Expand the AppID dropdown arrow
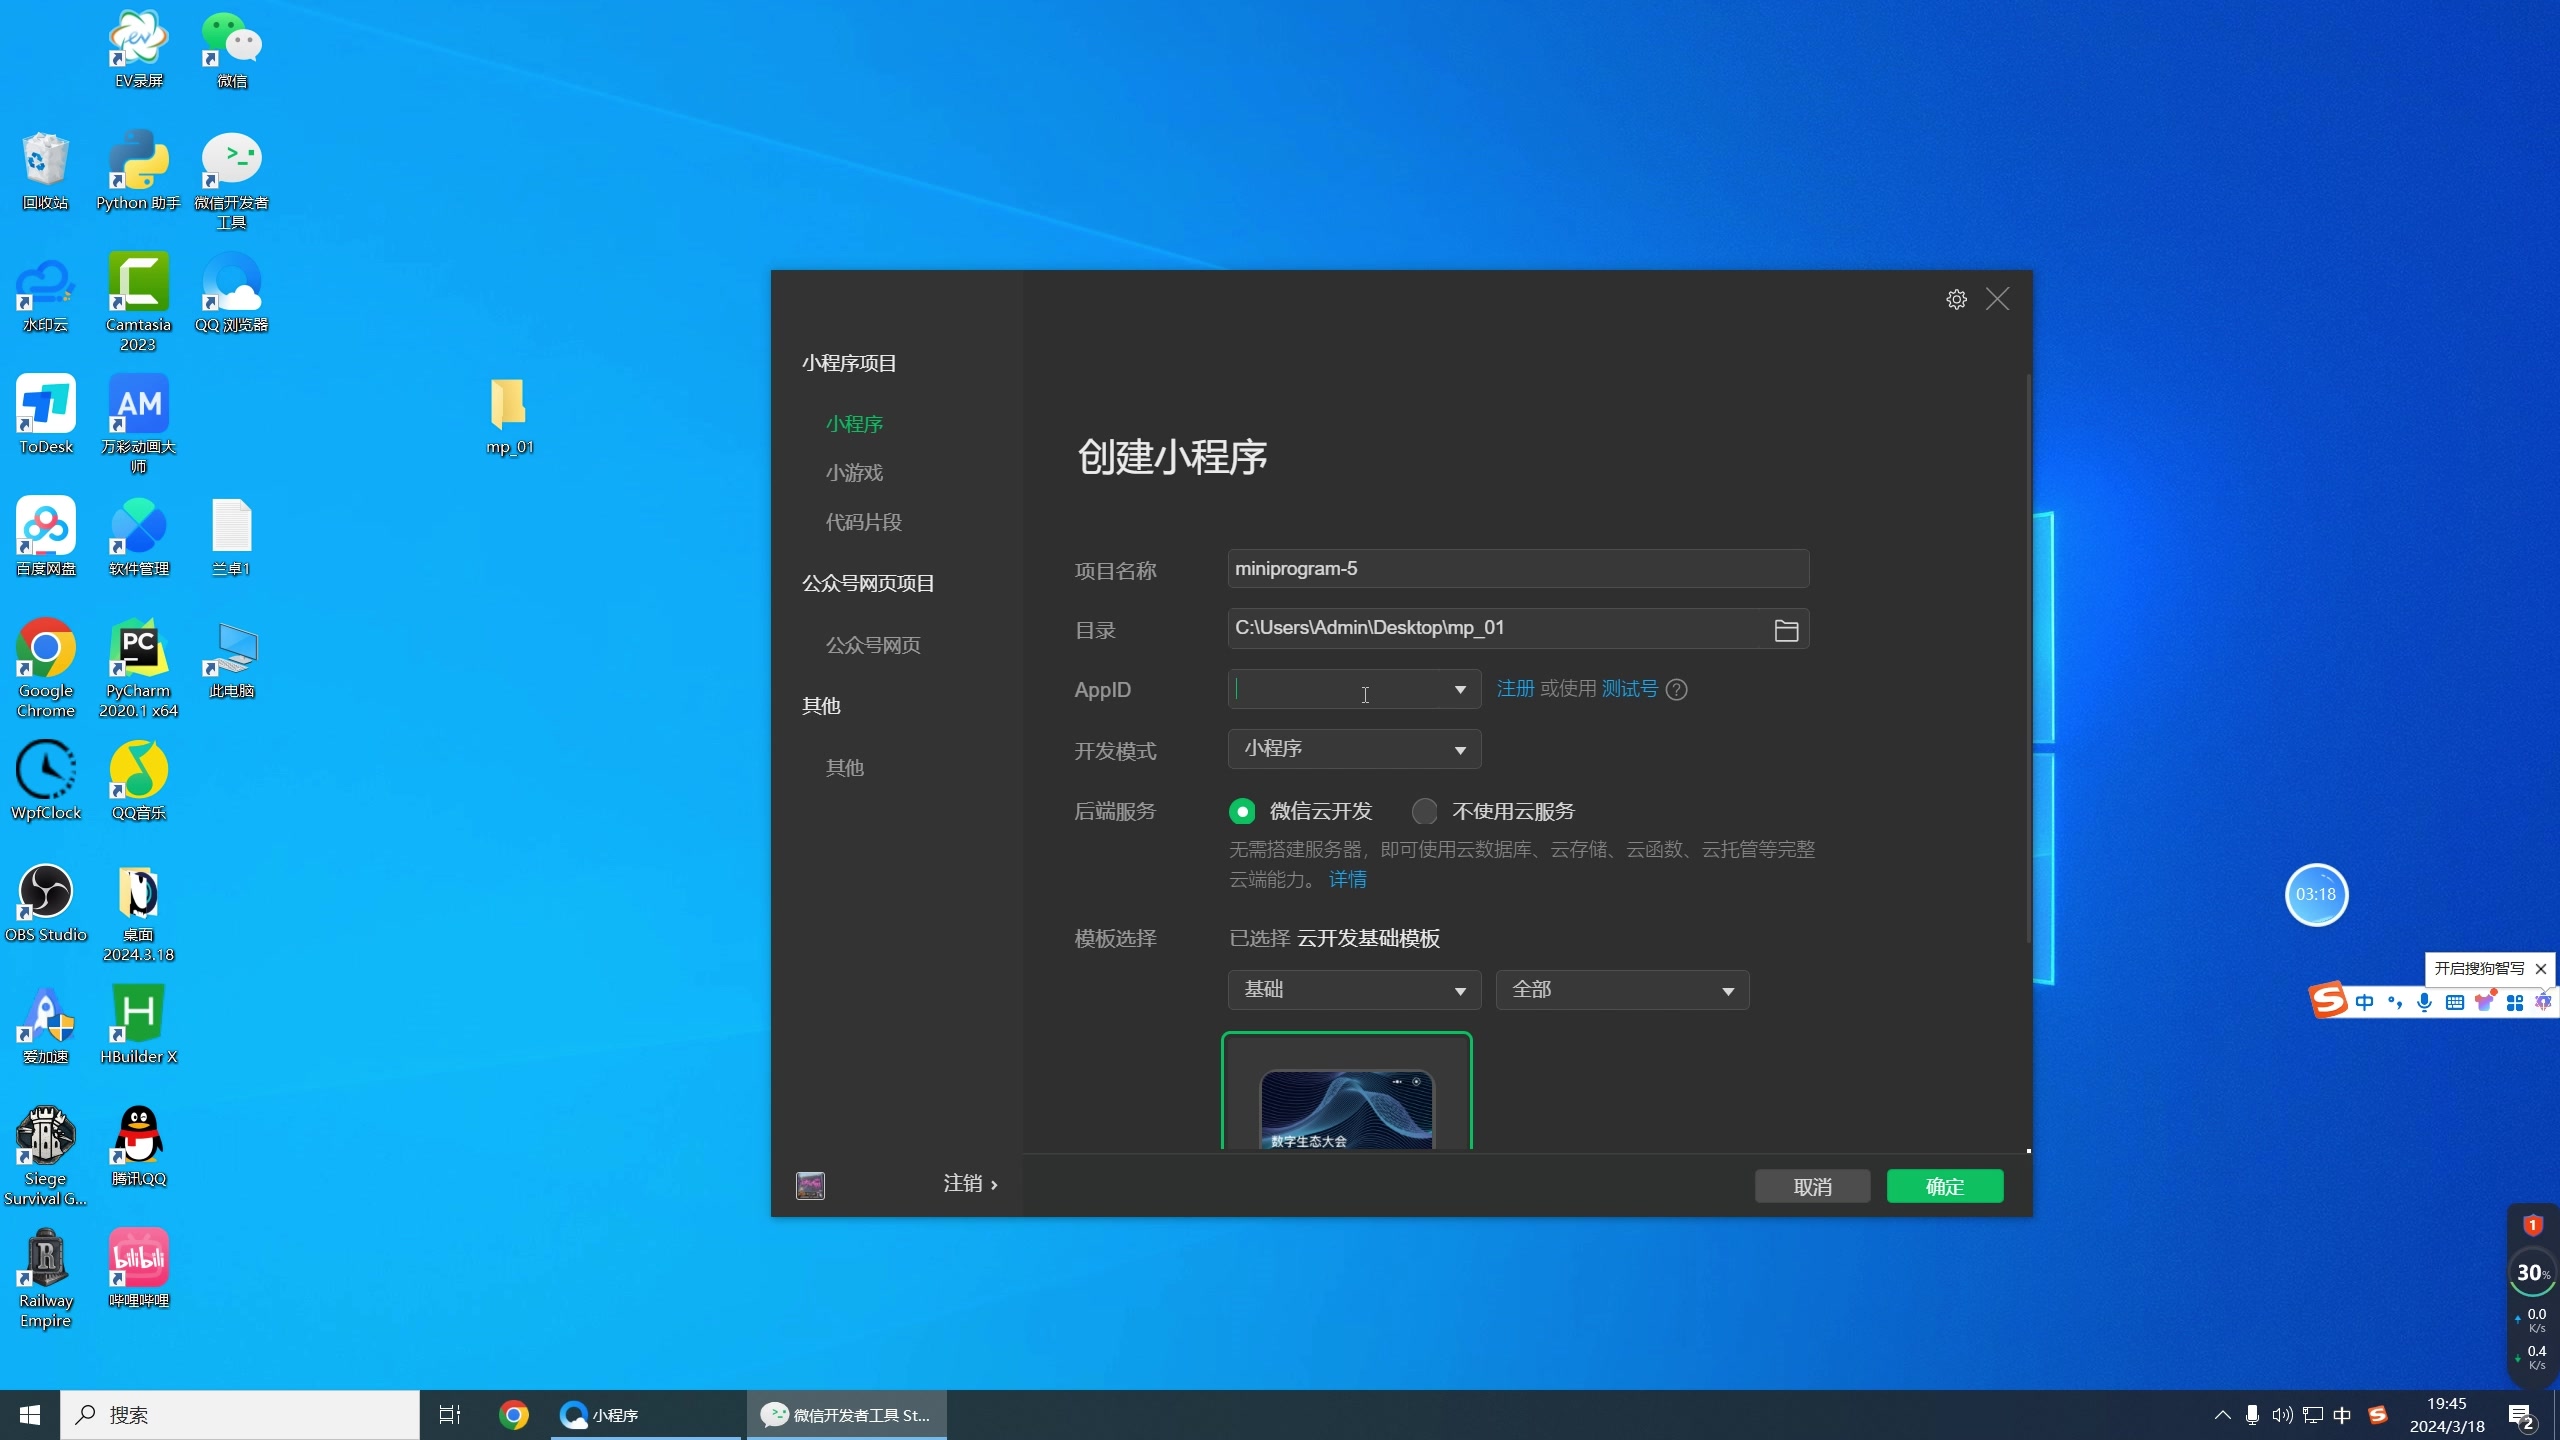Image resolution: width=2560 pixels, height=1440 pixels. pos(1459,690)
